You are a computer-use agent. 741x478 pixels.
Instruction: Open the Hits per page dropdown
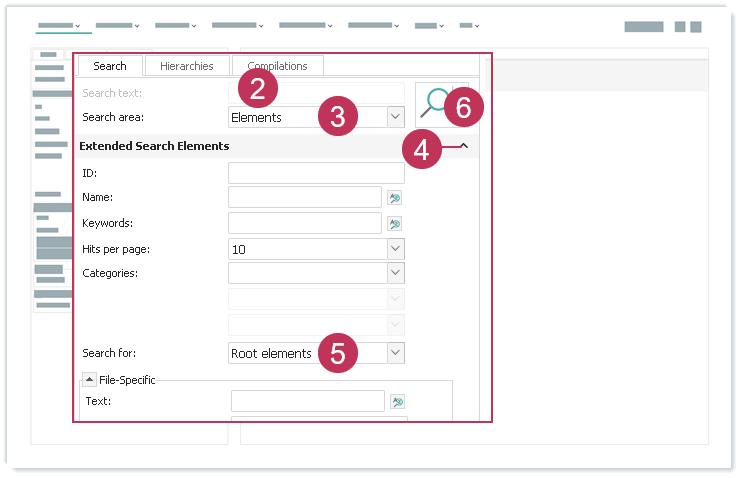pos(395,249)
